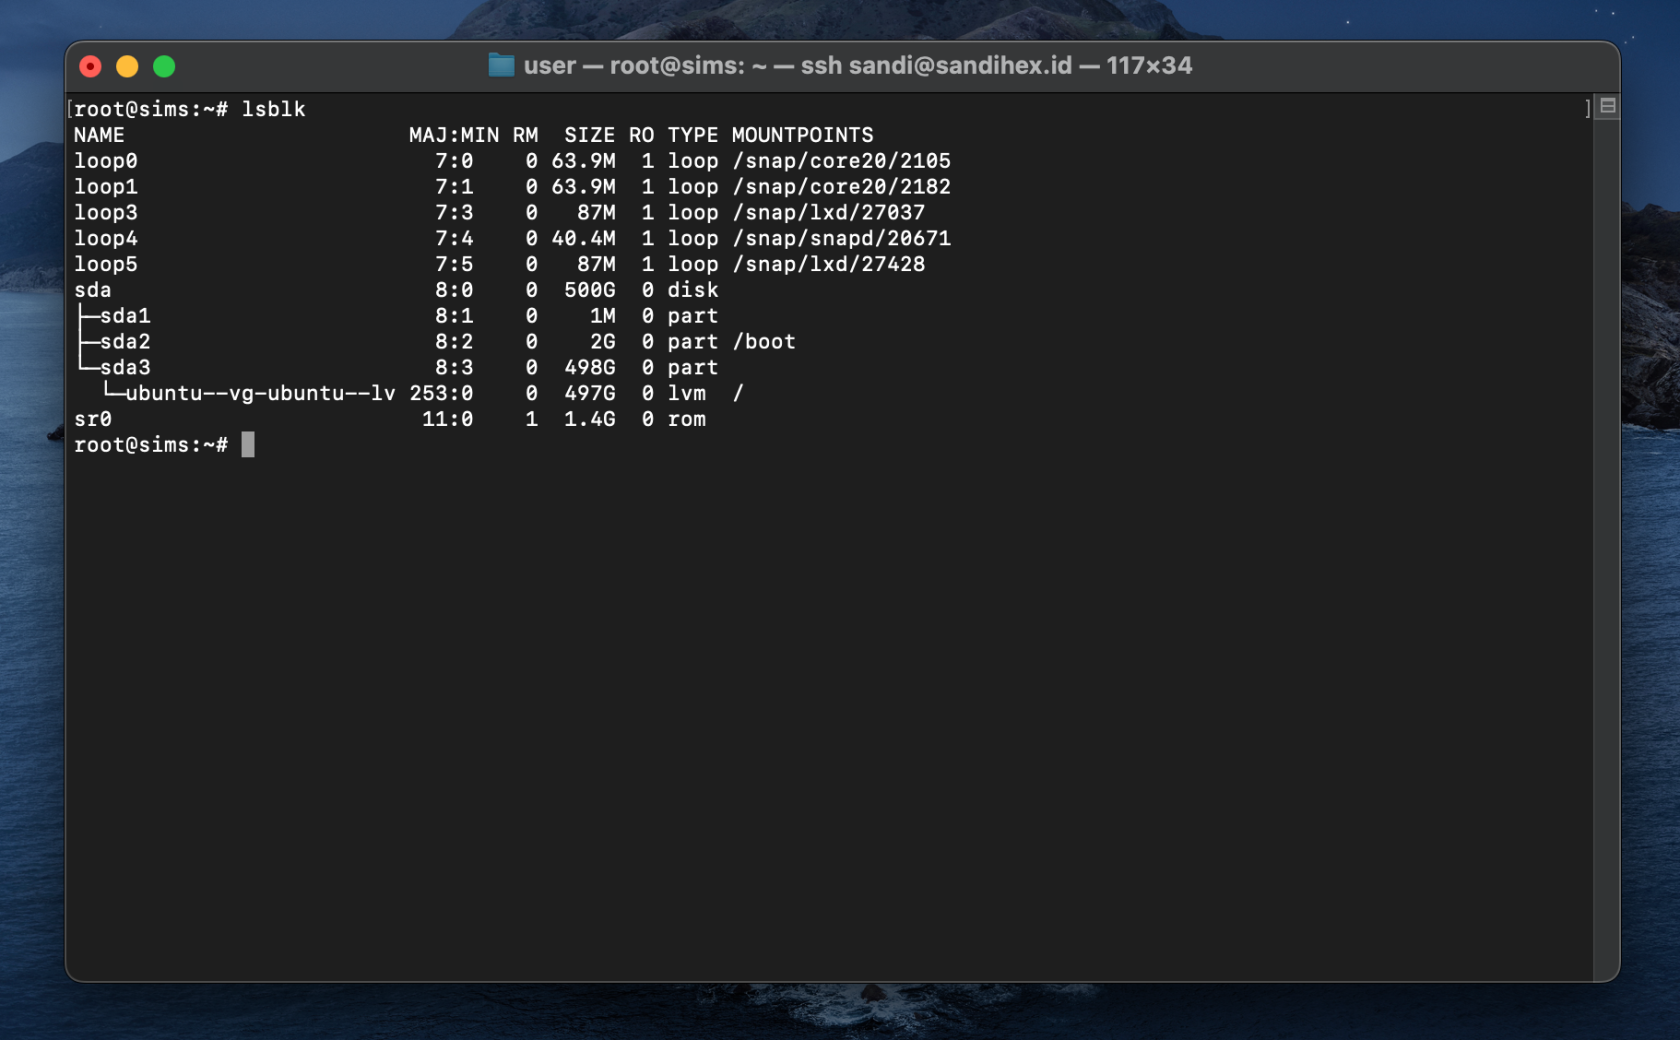The width and height of the screenshot is (1680, 1040).
Task: Click the 'loop5' device name
Action: [x=105, y=265]
